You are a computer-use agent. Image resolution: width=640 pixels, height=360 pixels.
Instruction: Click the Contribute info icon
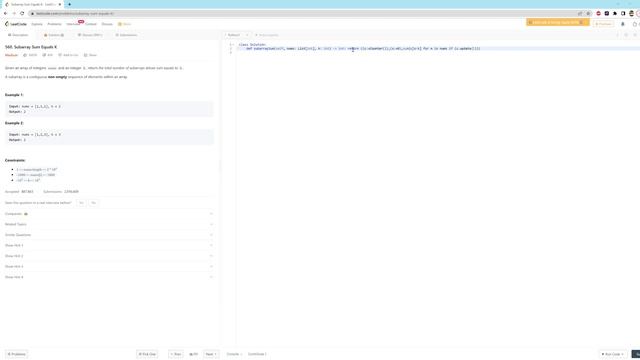coord(266,354)
